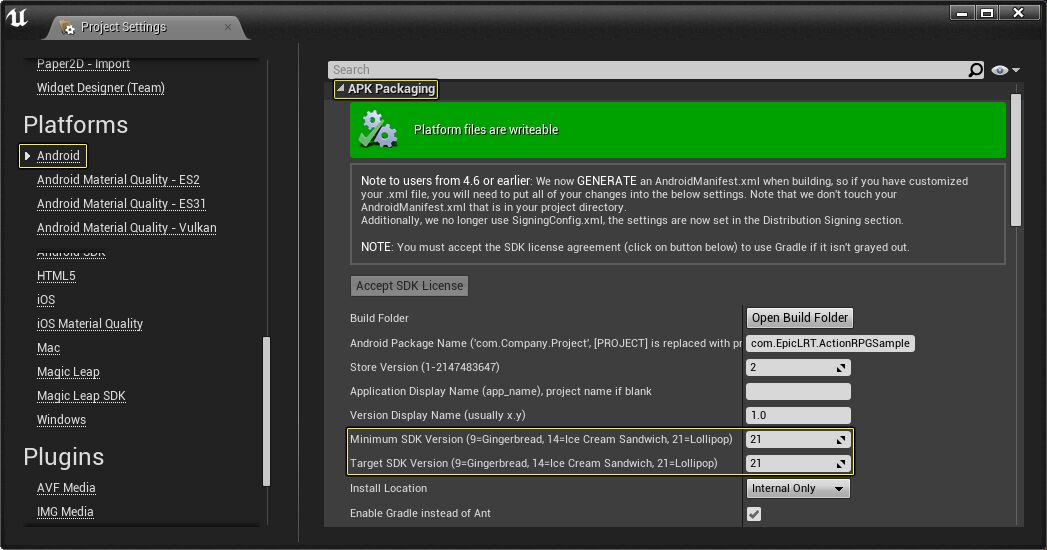The image size is (1047, 550).
Task: Toggle Enable Gradle instead of Ant checkbox
Action: (x=754, y=514)
